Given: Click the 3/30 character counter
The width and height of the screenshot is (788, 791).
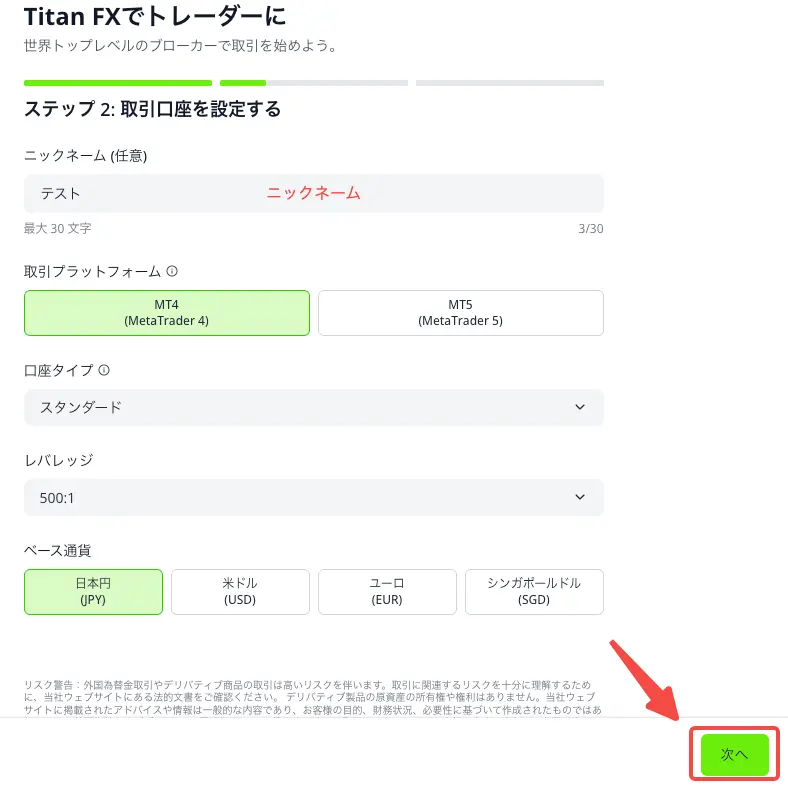Looking at the screenshot, I should tap(591, 229).
